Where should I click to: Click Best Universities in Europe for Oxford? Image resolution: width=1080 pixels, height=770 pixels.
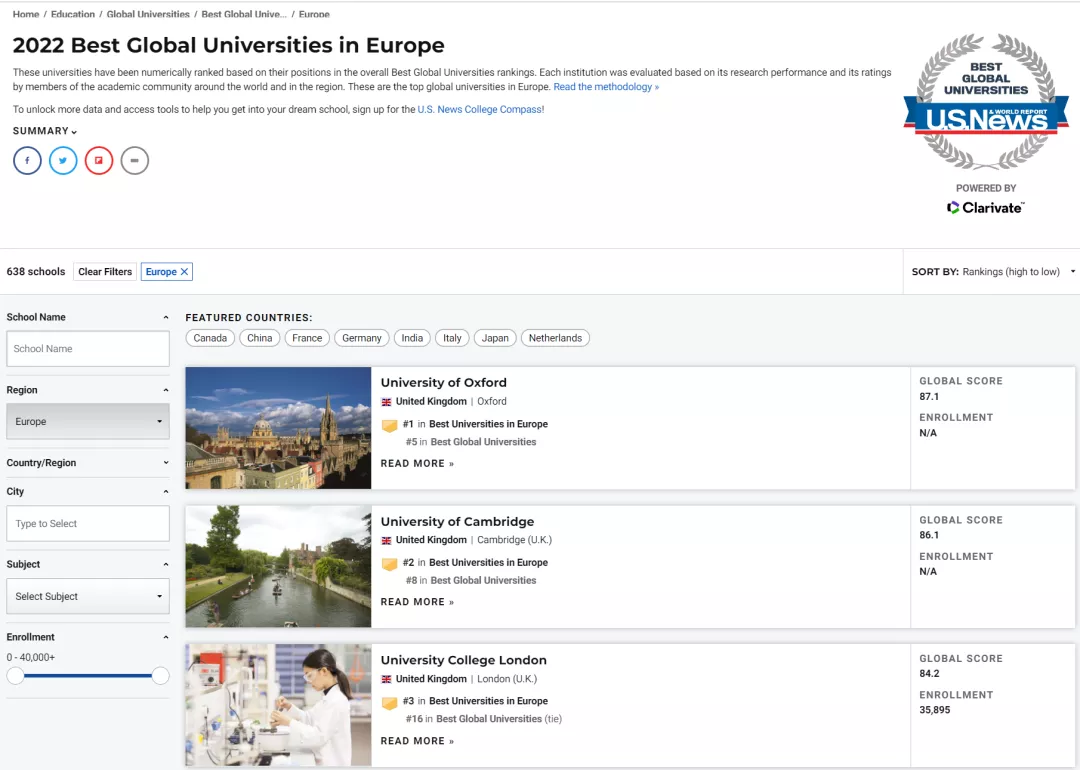click(488, 424)
